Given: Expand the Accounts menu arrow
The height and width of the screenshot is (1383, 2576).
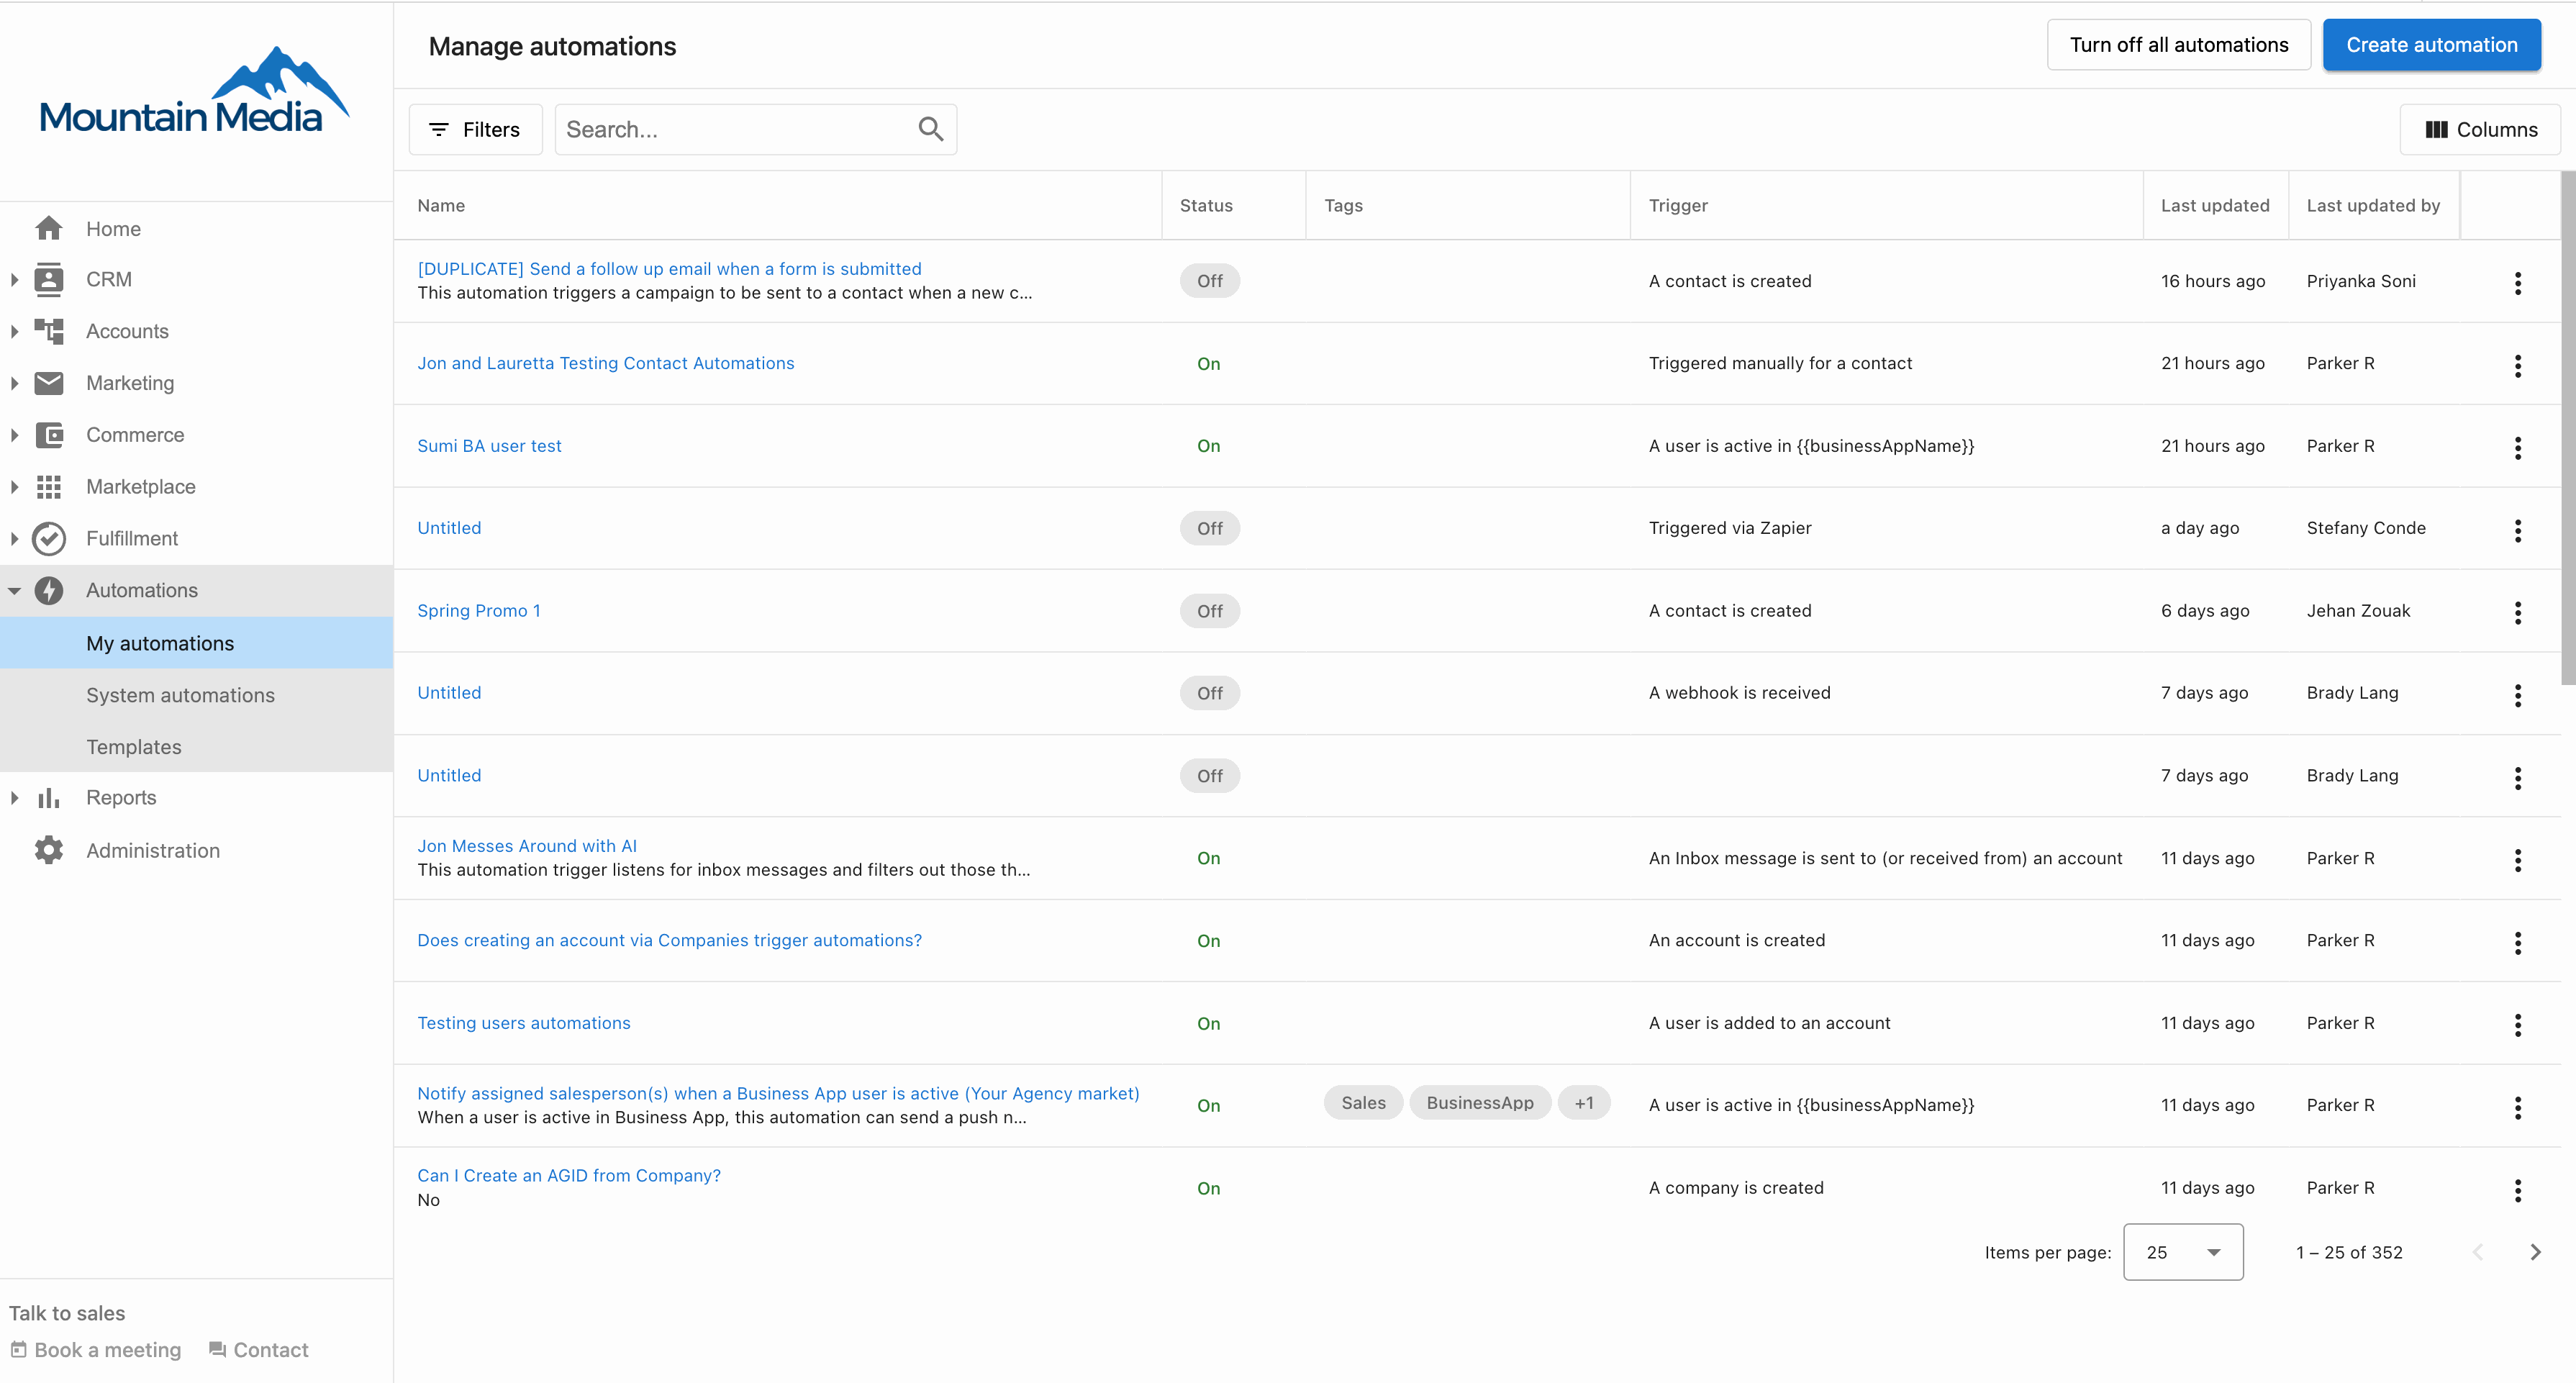Looking at the screenshot, I should 14,331.
